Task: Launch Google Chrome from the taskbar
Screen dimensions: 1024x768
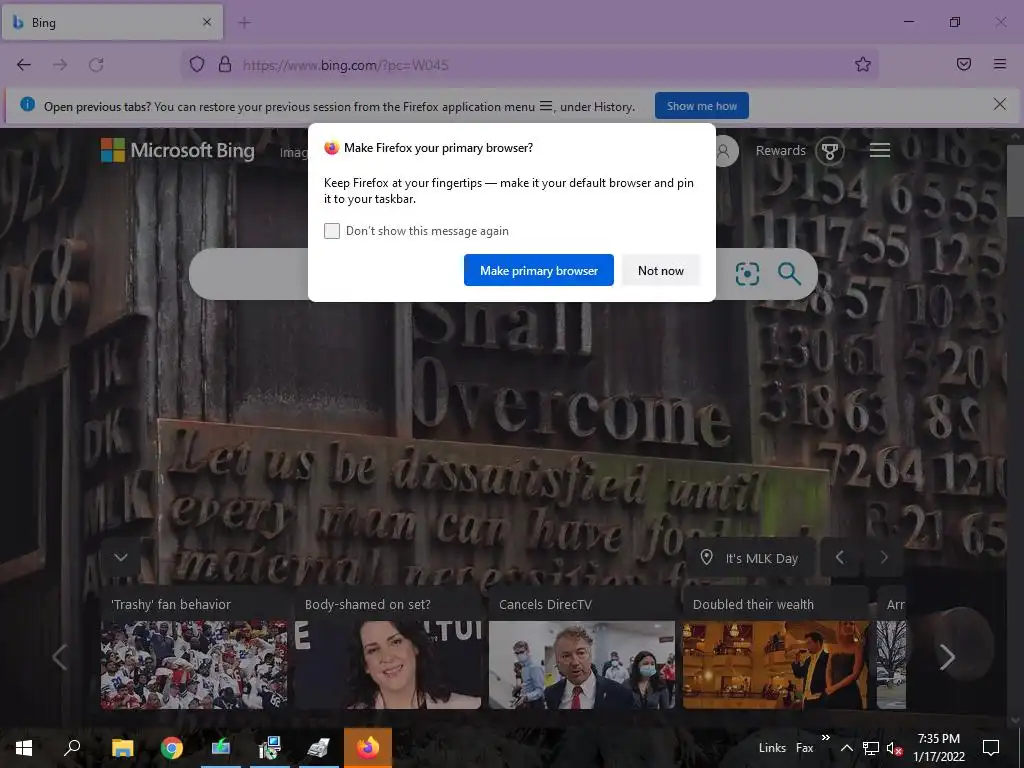Action: 172,748
